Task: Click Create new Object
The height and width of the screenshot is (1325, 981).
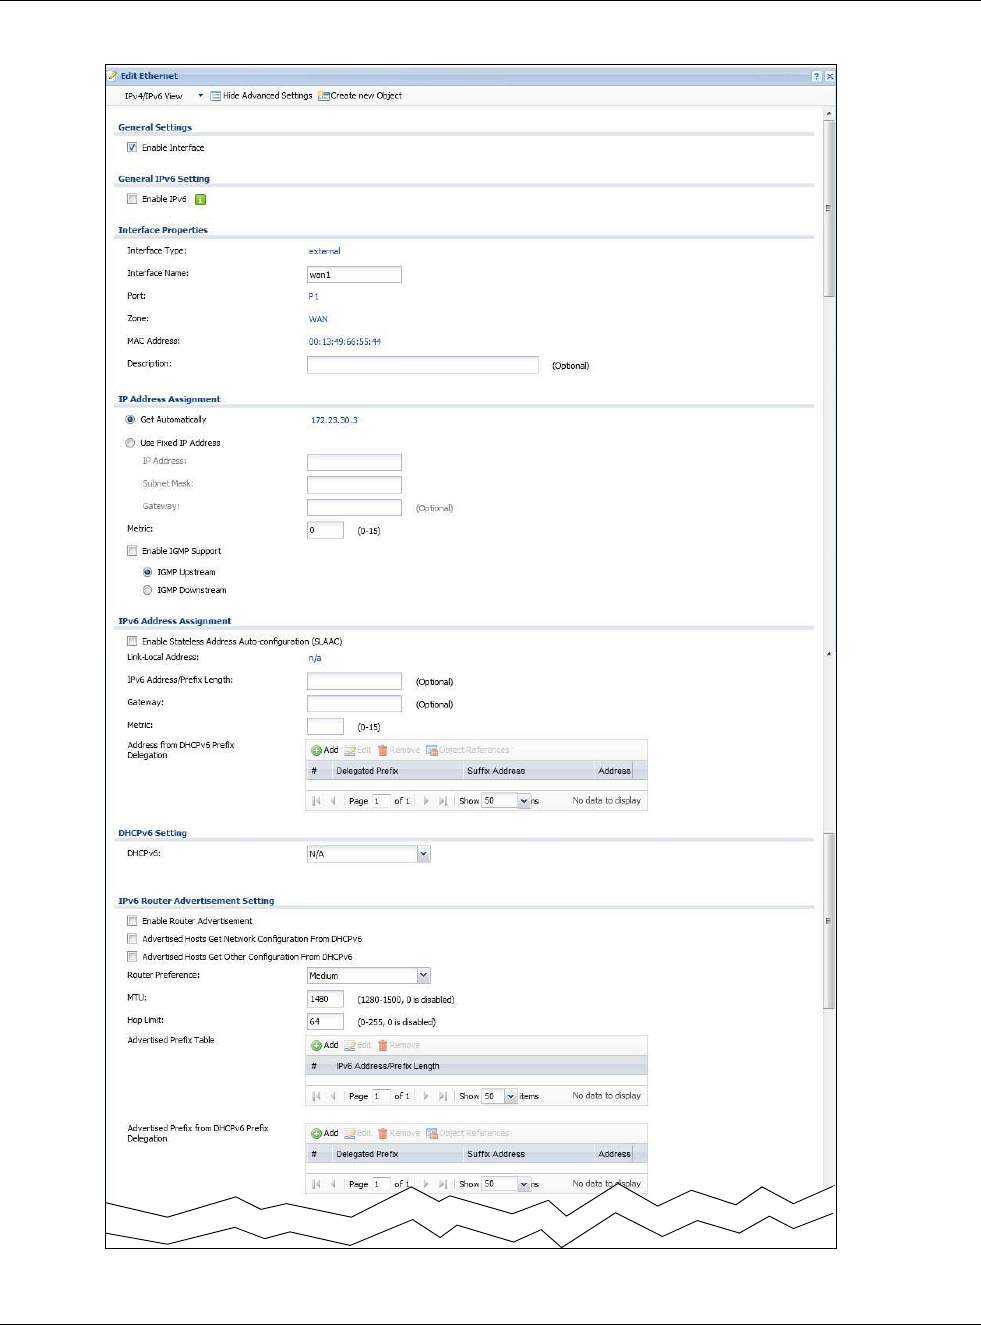Action: pos(360,96)
